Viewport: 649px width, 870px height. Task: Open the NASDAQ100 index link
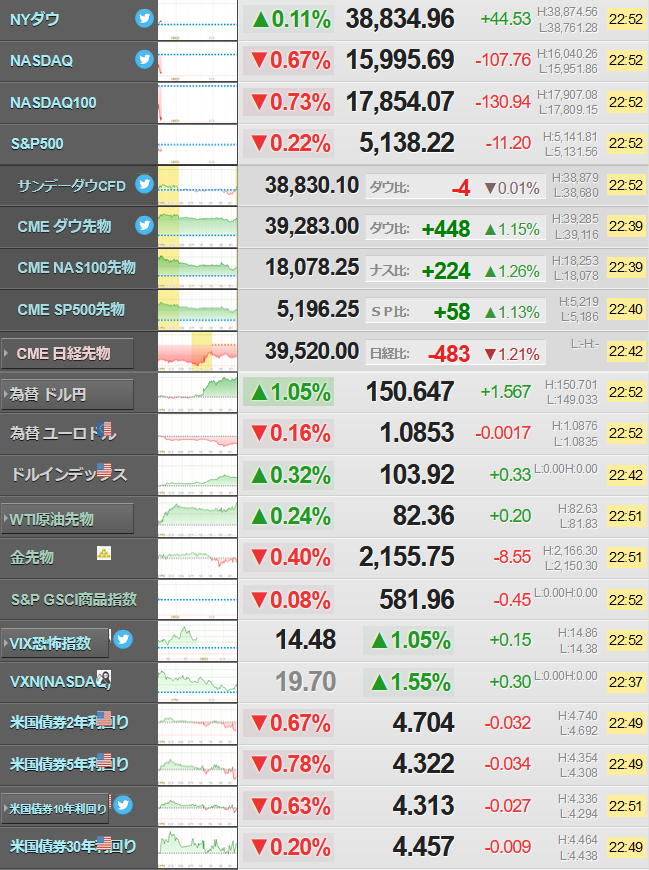(53, 103)
